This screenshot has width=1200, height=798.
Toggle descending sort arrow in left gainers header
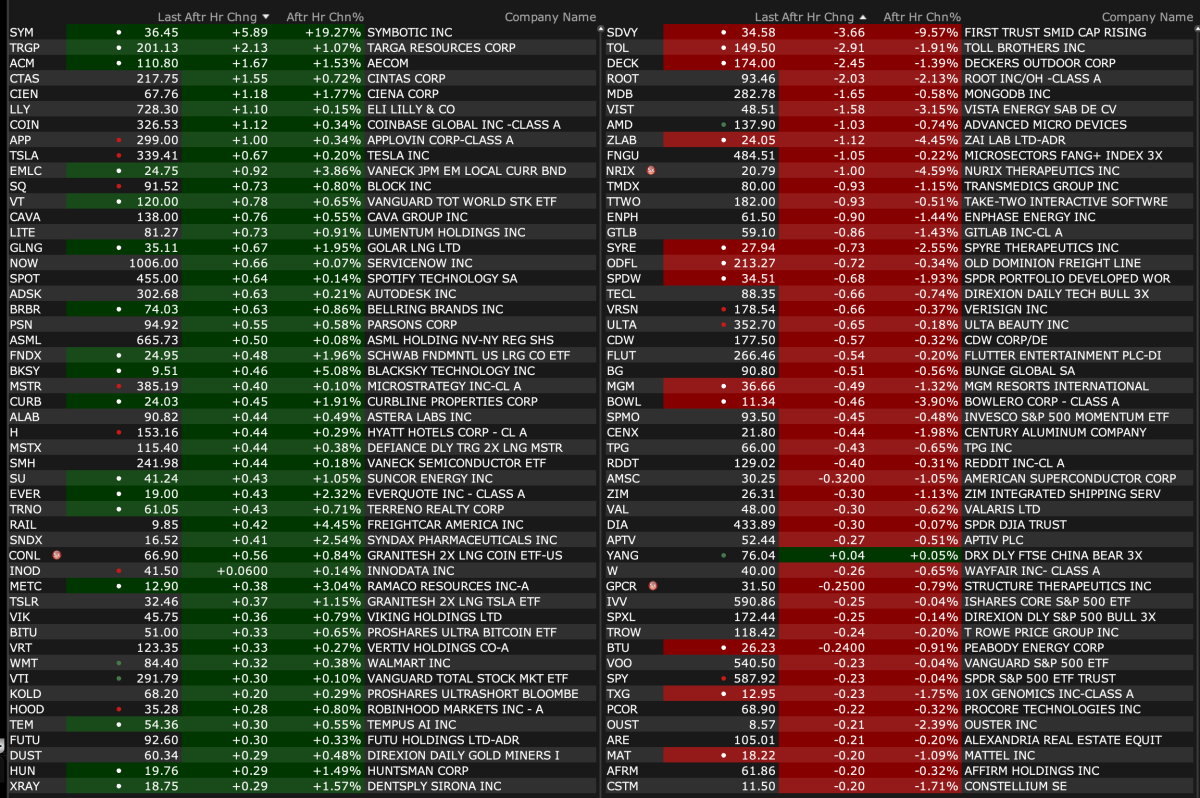coord(265,17)
